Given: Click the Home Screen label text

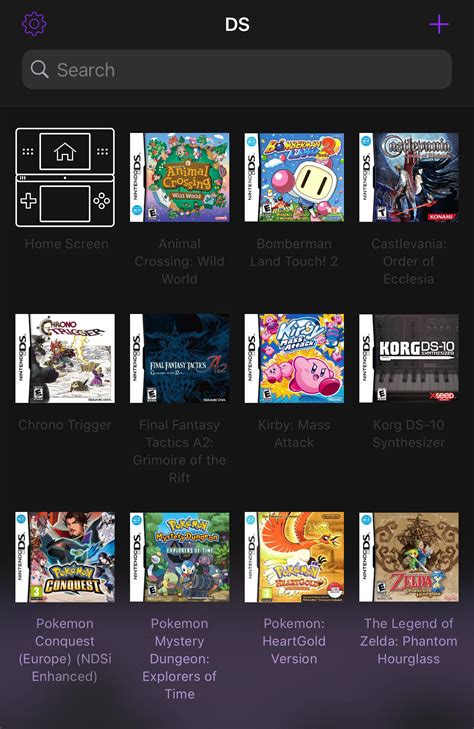Looking at the screenshot, I should pos(66,244).
